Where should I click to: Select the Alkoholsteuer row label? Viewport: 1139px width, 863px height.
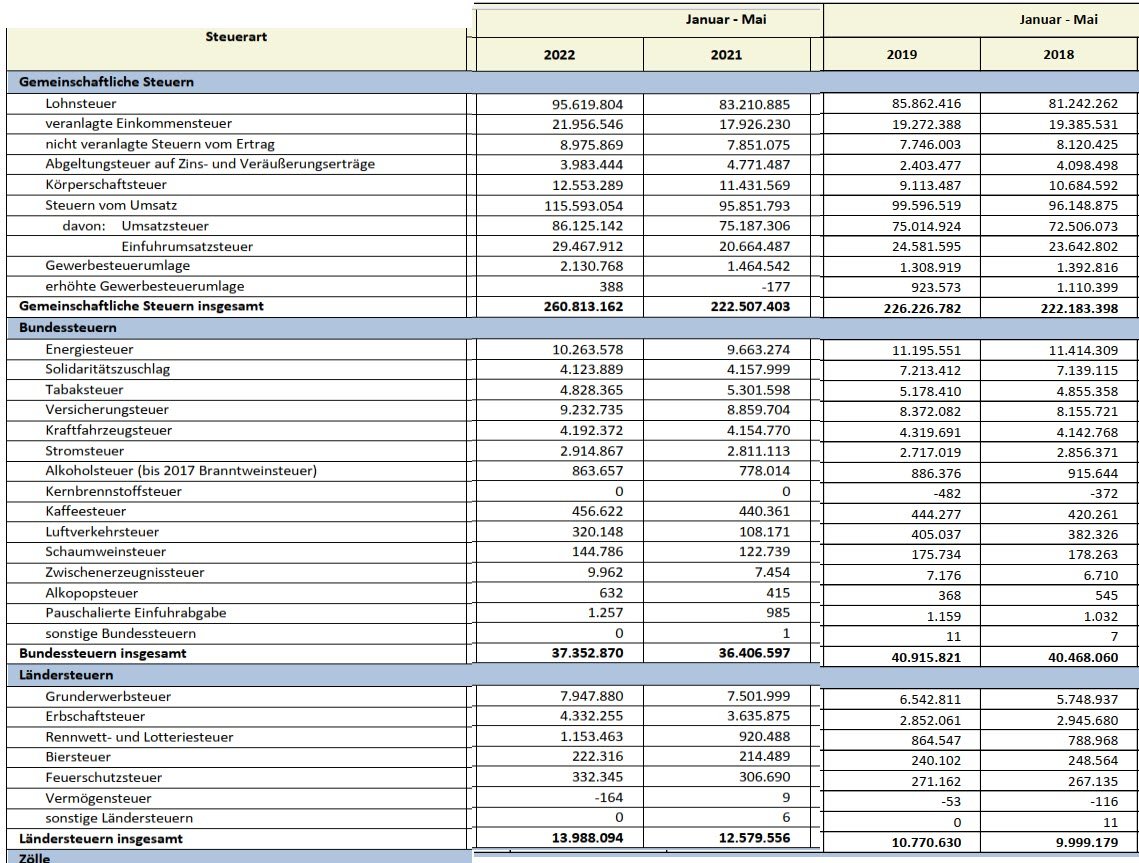click(181, 471)
